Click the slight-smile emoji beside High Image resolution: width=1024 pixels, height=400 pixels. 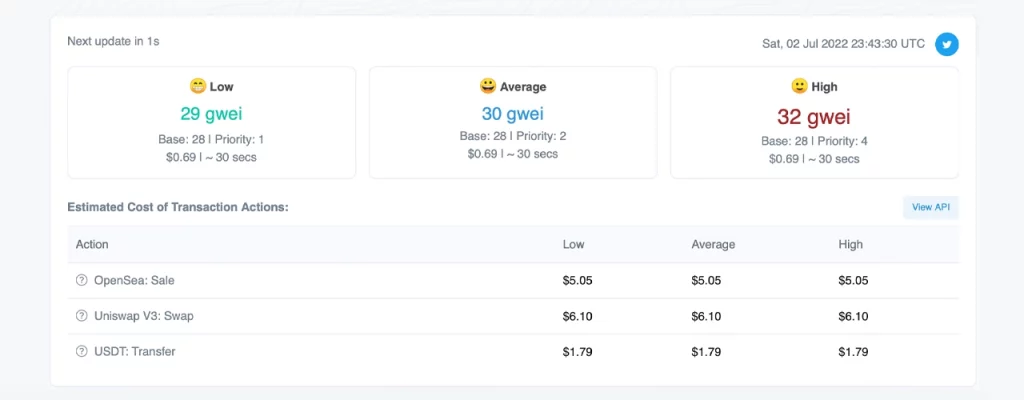799,86
